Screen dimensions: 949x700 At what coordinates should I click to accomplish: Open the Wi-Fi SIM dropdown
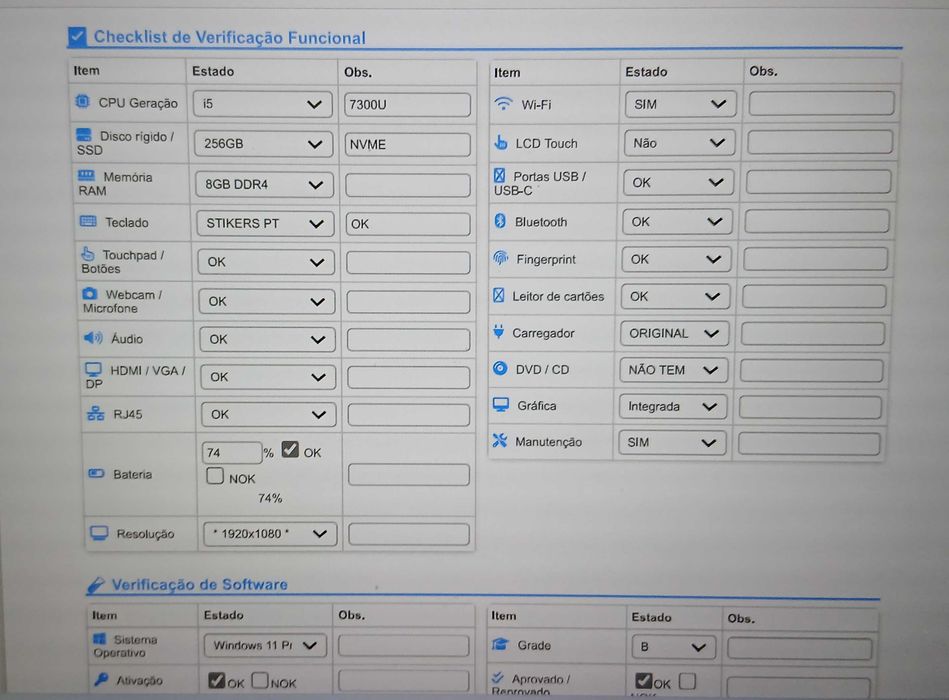tap(680, 104)
